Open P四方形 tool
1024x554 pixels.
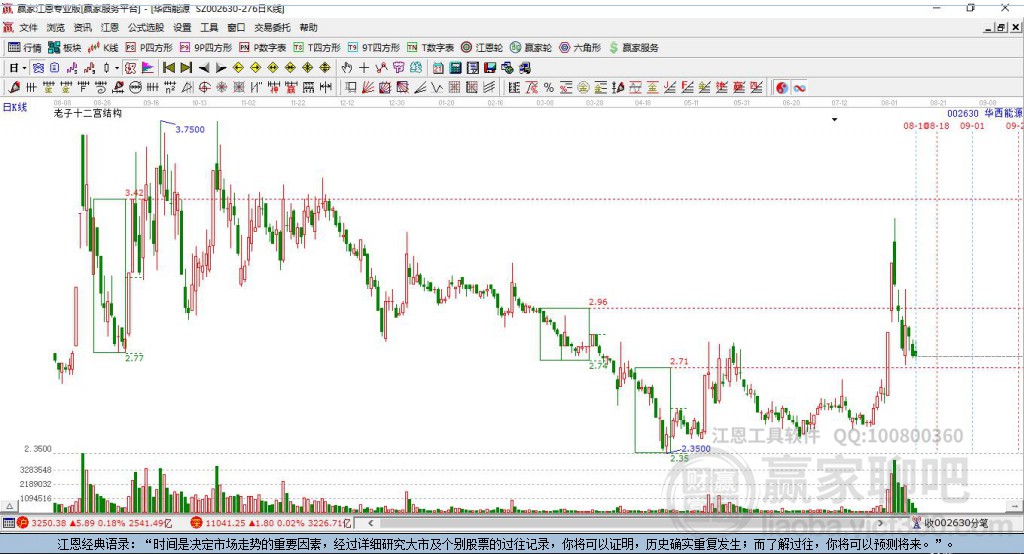click(x=149, y=48)
